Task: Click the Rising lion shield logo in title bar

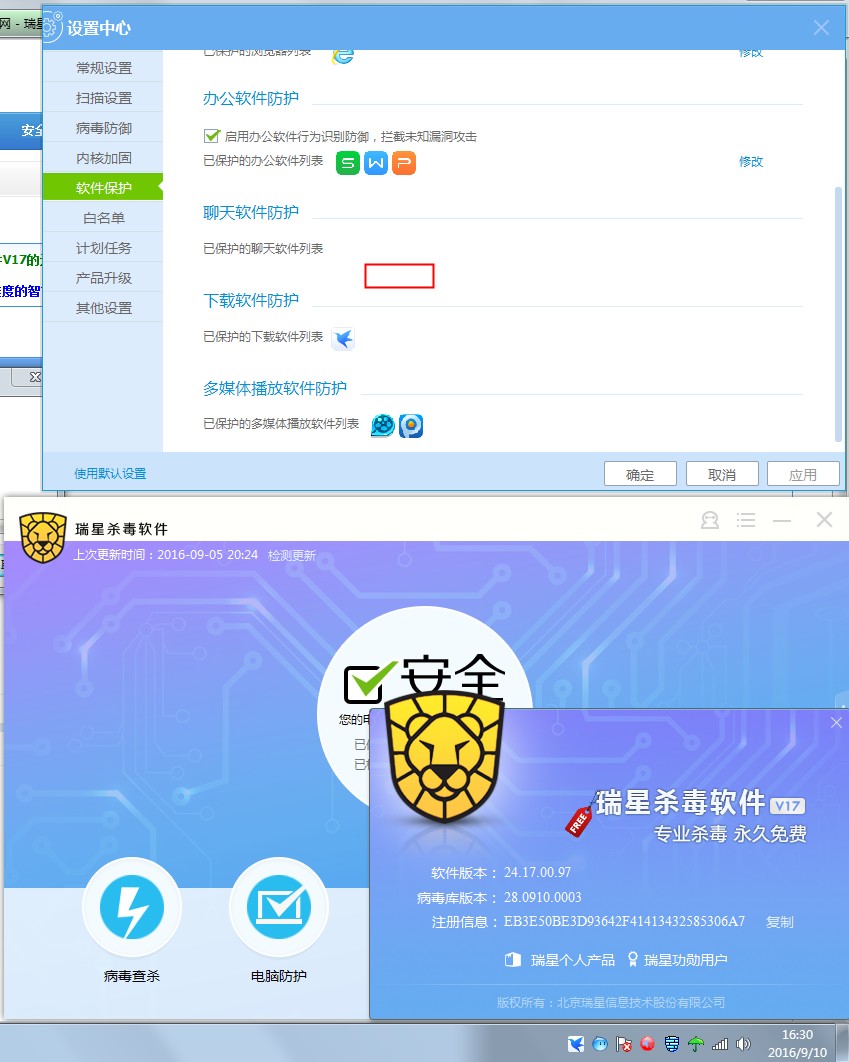Action: [x=43, y=537]
